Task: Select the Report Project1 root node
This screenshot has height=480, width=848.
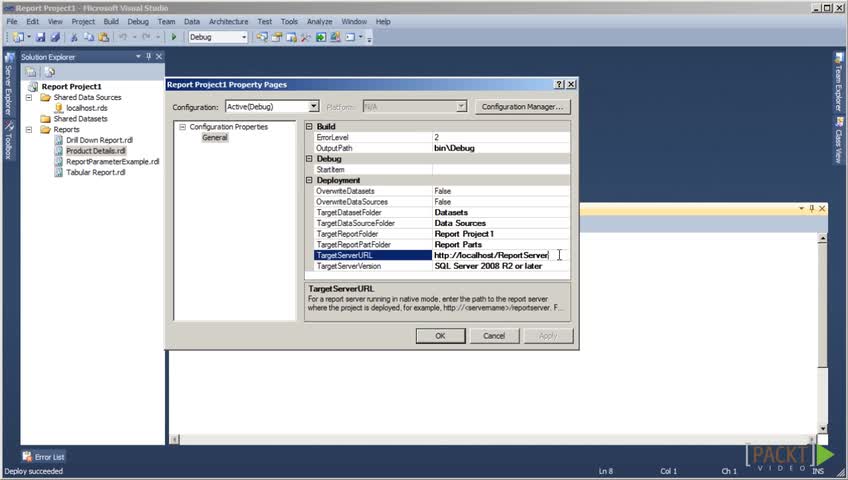Action: [x=71, y=86]
